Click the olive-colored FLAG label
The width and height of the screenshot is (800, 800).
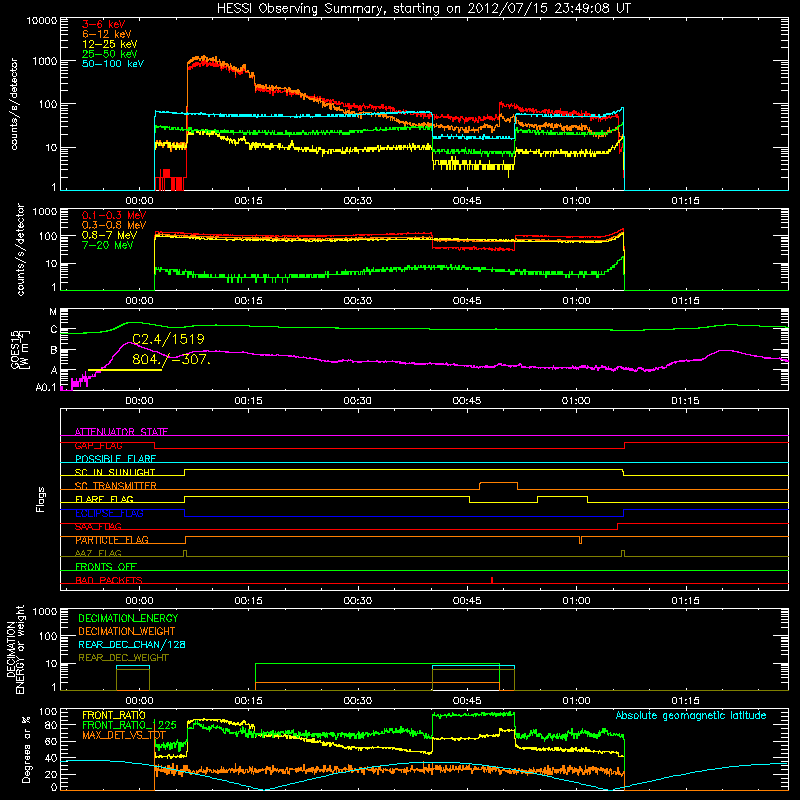point(98,553)
